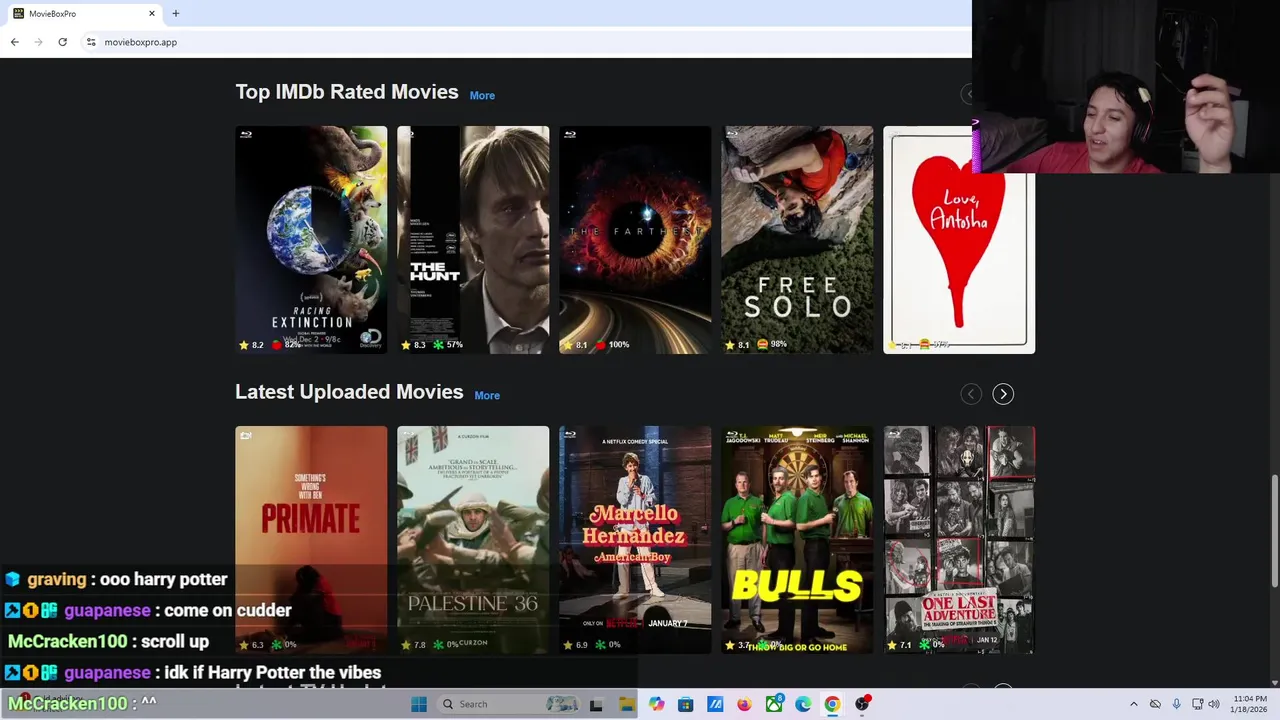Reload the MovieBoxPro page
1280x720 pixels.
(62, 42)
